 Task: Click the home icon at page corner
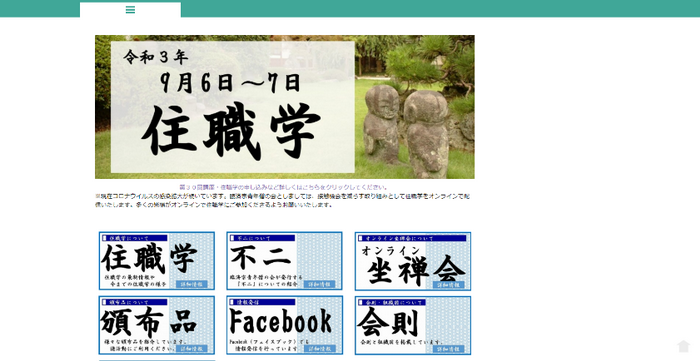click(683, 346)
